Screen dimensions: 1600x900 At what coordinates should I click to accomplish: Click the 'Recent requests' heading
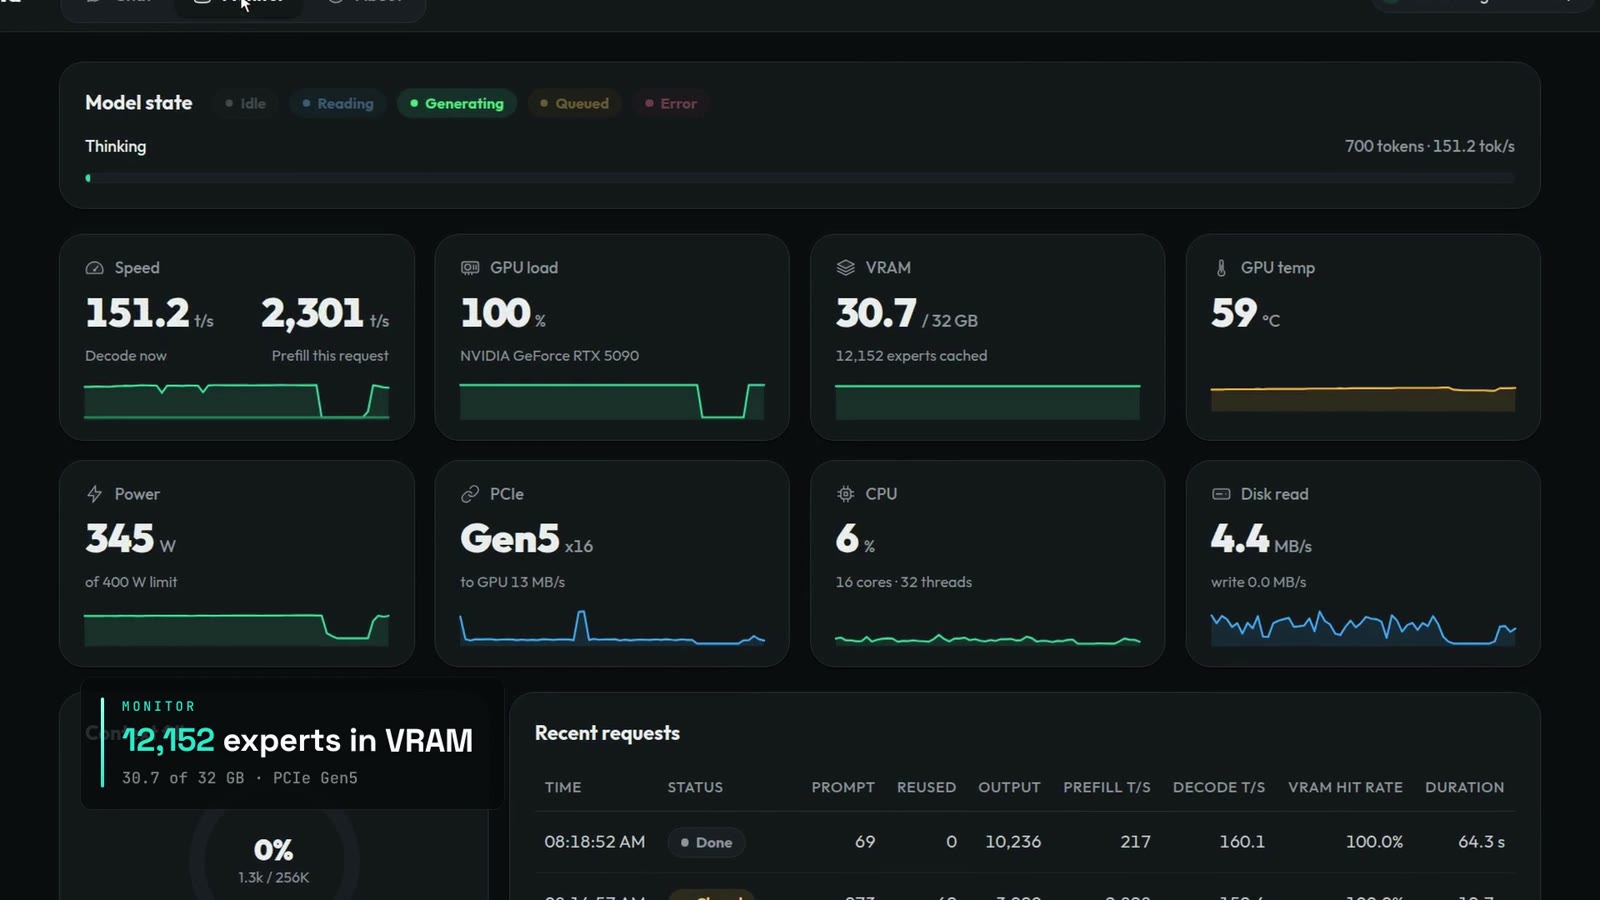[607, 733]
